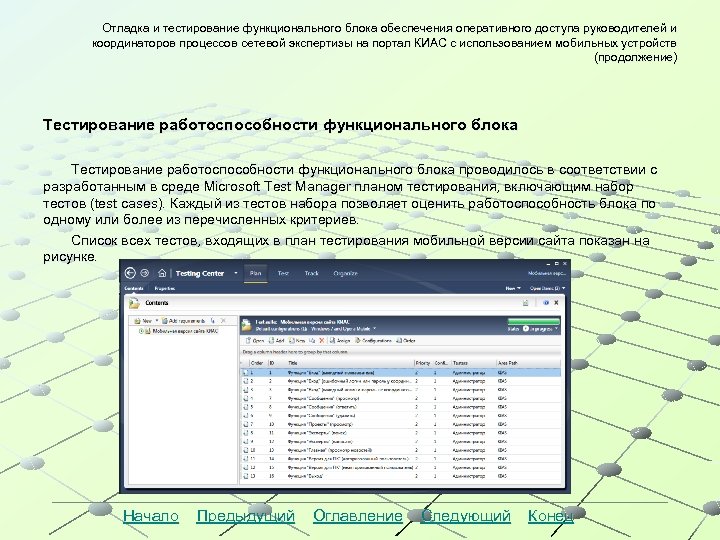The width and height of the screenshot is (720, 540).
Task: Select the last test case, order 13
Action: pyautogui.click(x=401, y=476)
